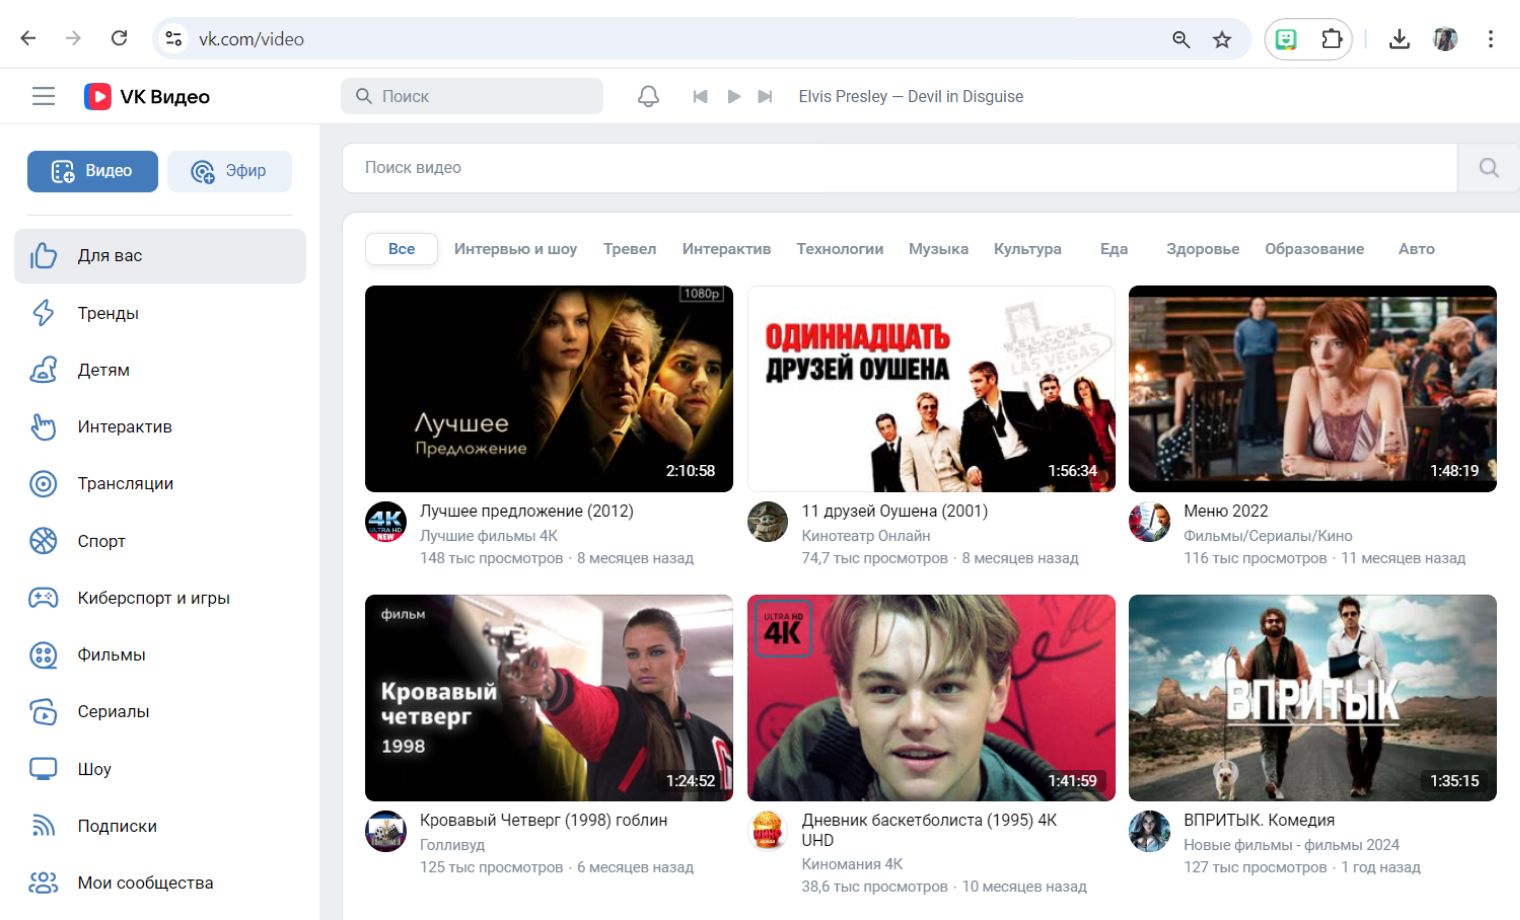Skip to next track in player
Screen dimensions: 1520x920
[x=765, y=96]
